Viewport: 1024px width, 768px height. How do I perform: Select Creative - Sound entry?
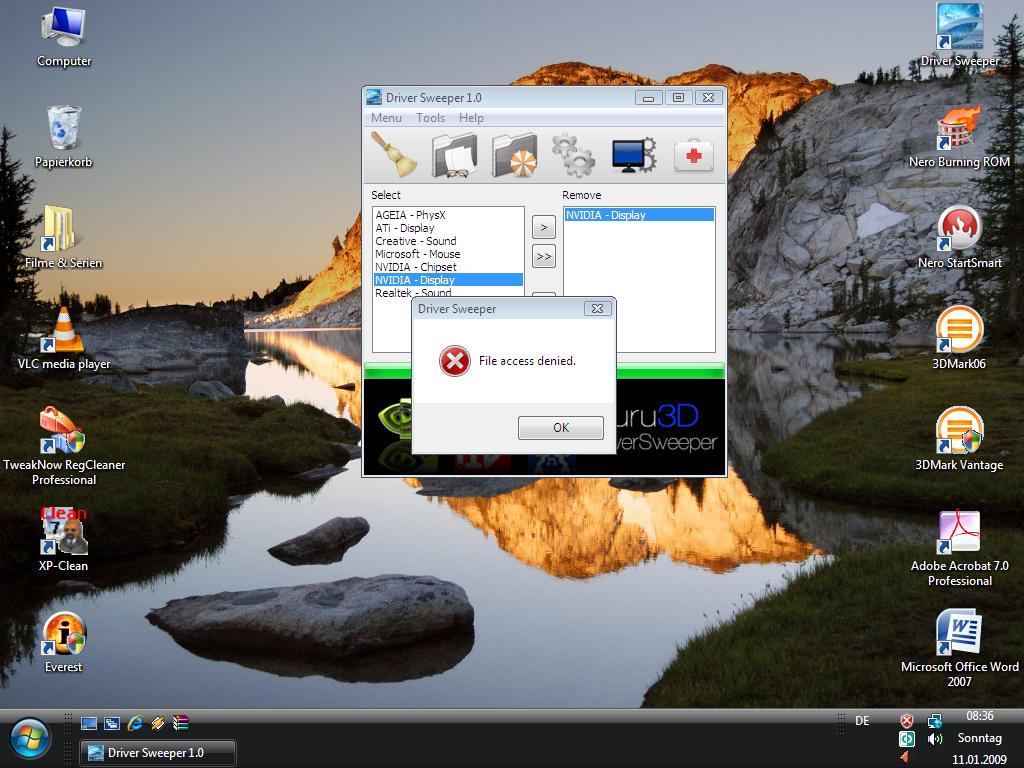point(448,241)
